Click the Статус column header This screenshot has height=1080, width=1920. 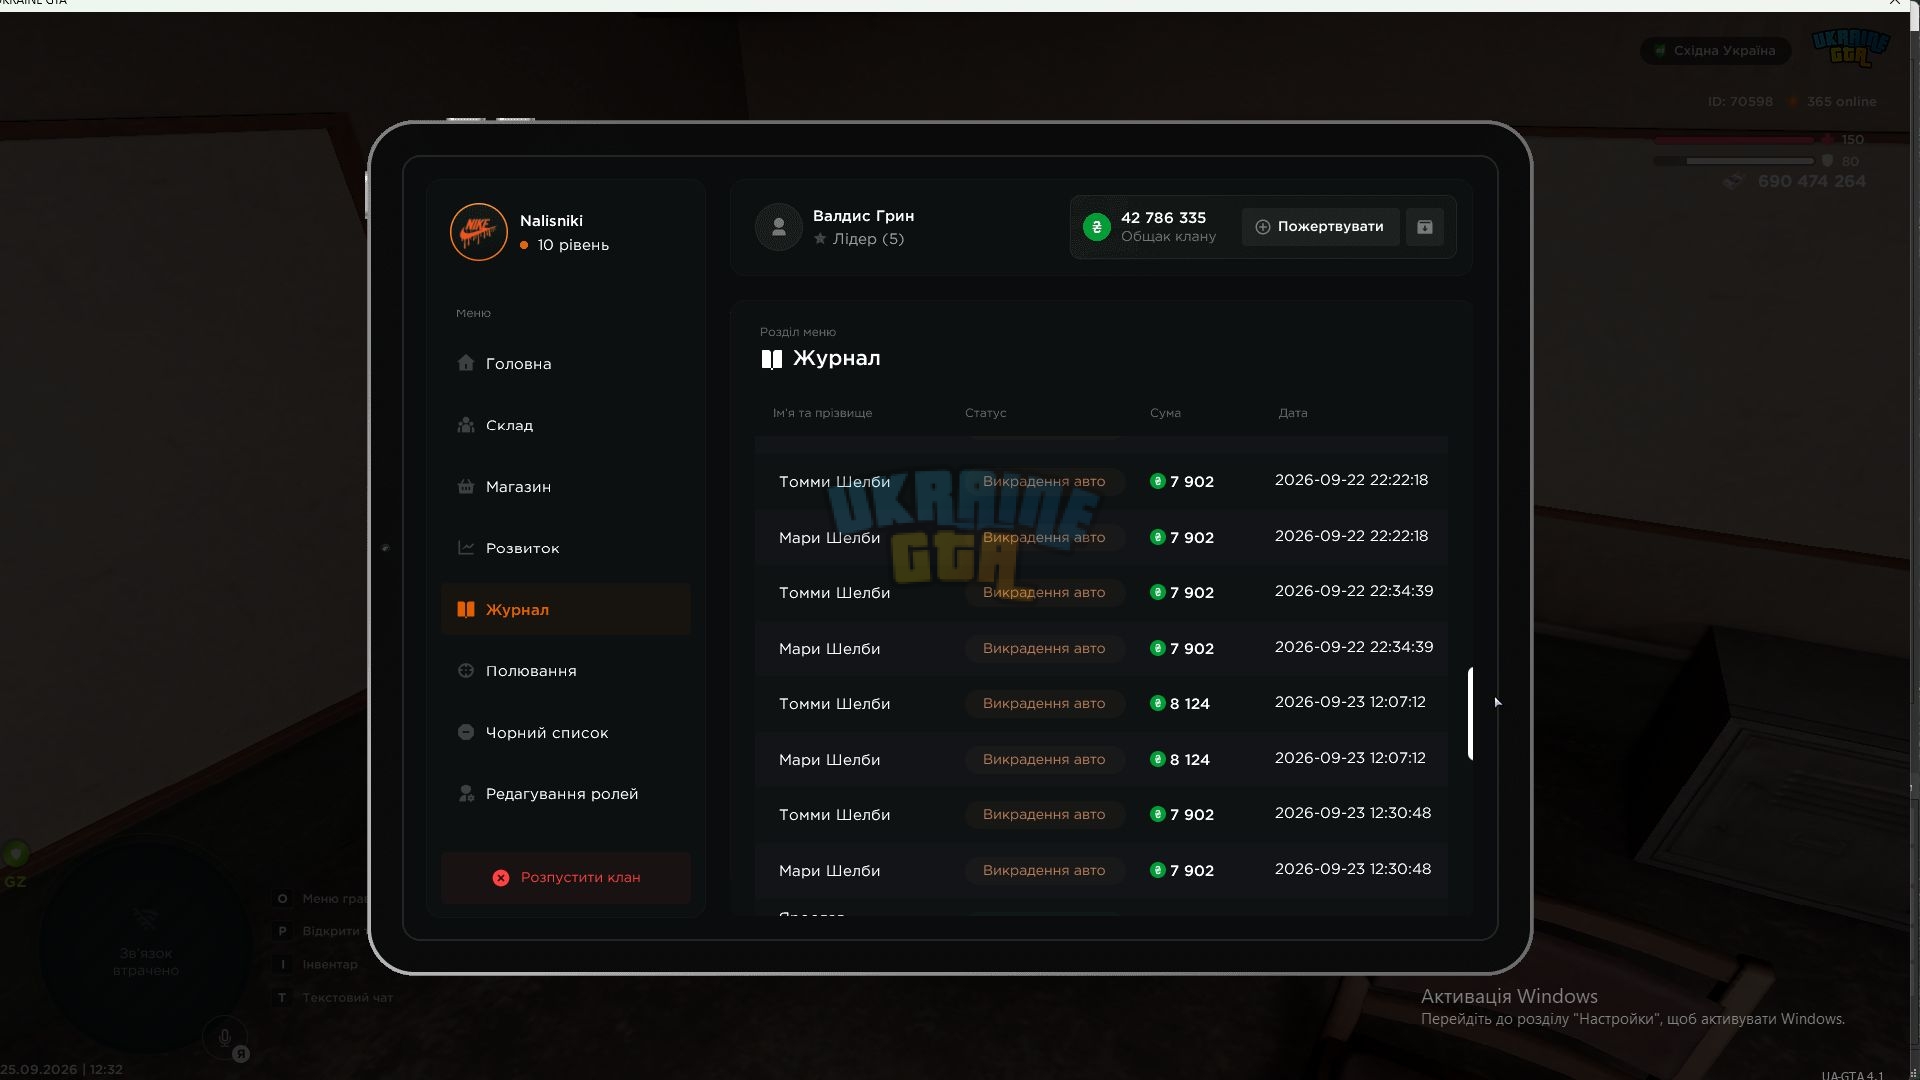click(x=985, y=413)
